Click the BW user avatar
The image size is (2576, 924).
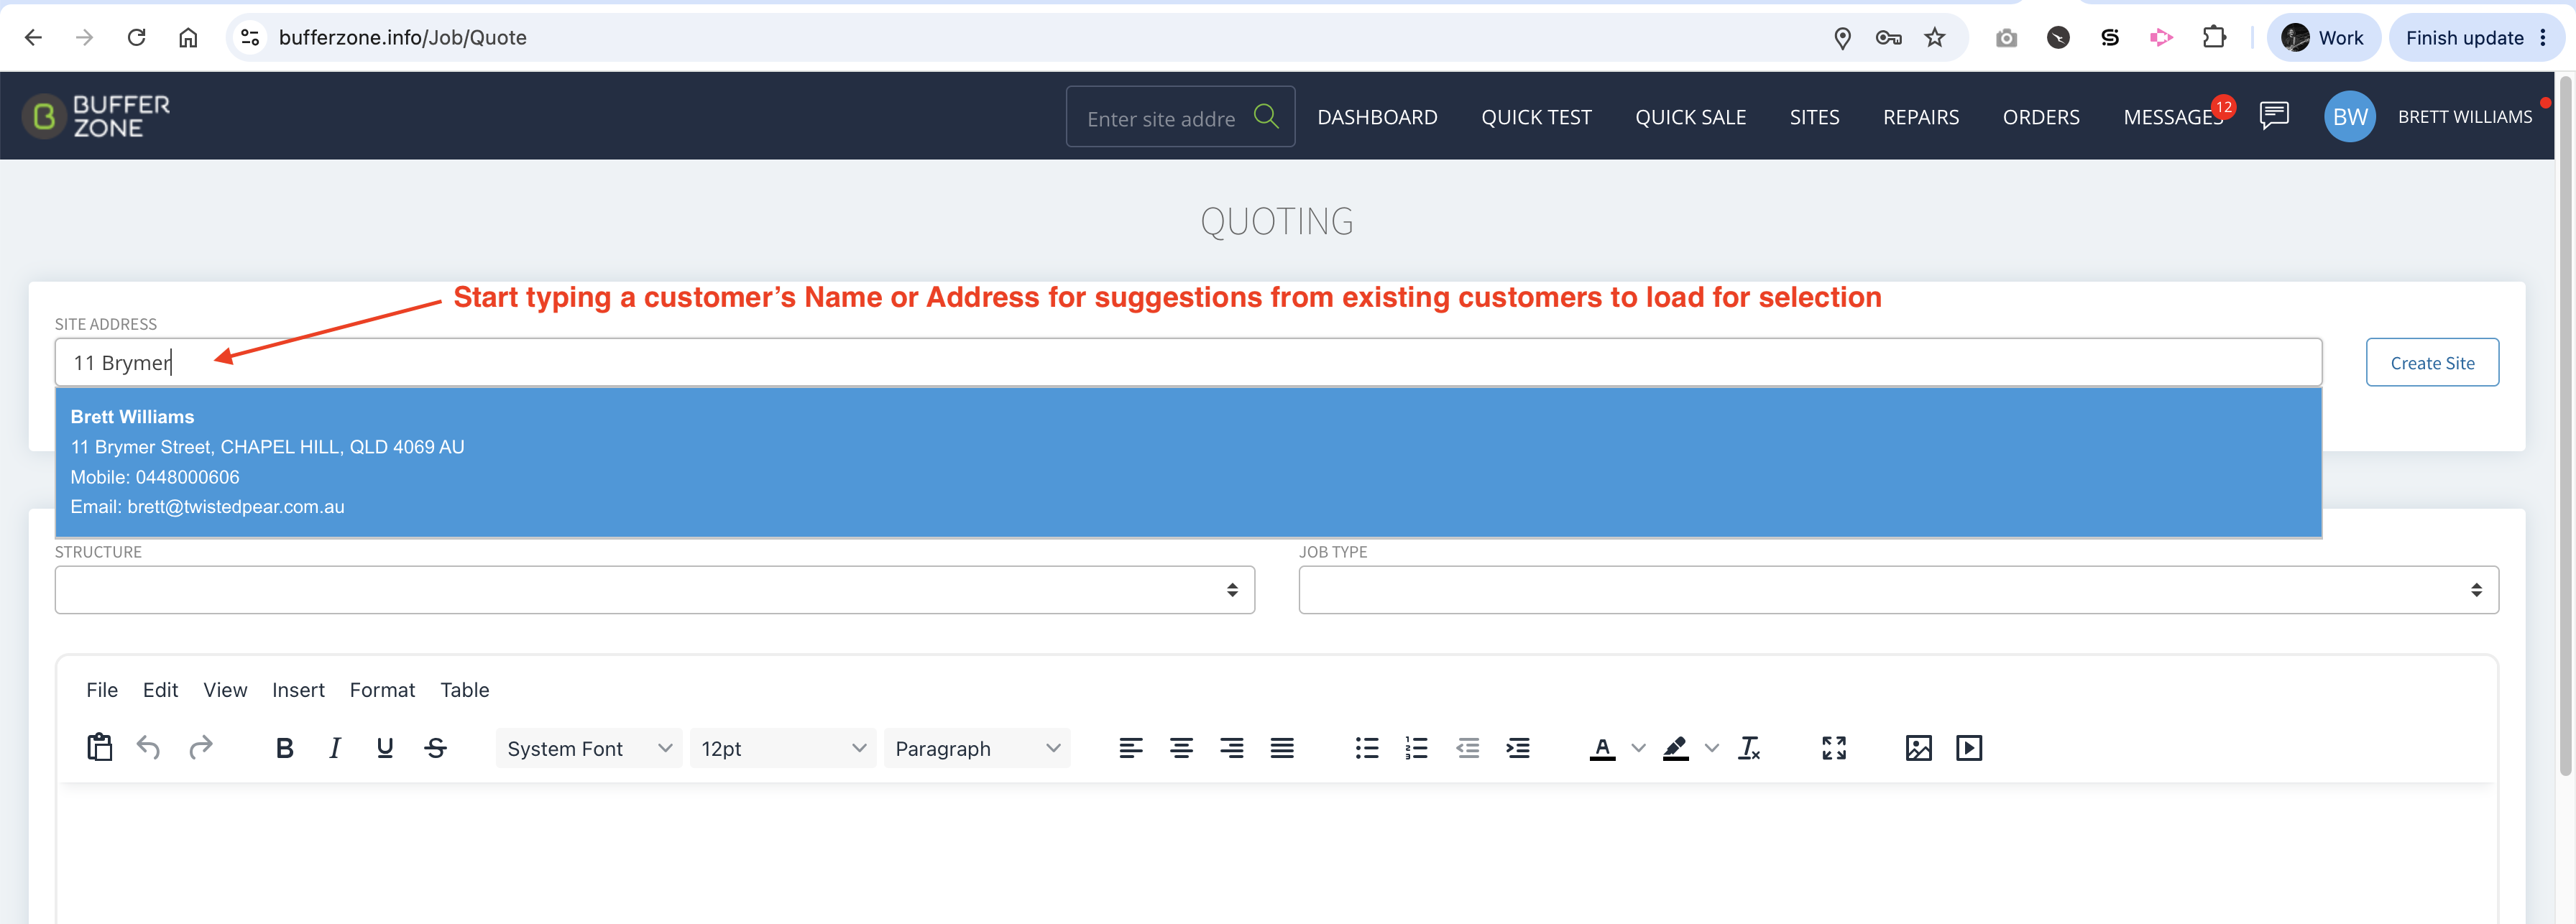click(2349, 117)
